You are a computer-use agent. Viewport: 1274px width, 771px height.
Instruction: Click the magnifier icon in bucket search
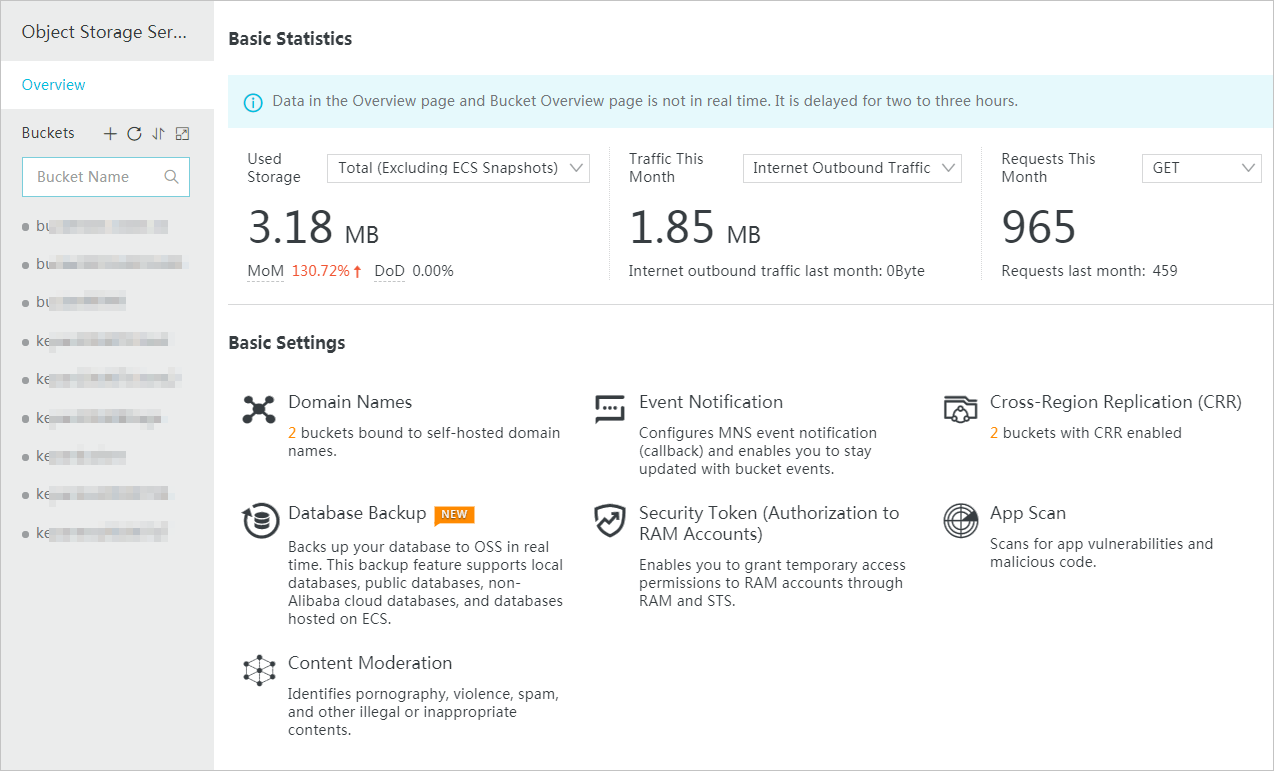coord(171,177)
